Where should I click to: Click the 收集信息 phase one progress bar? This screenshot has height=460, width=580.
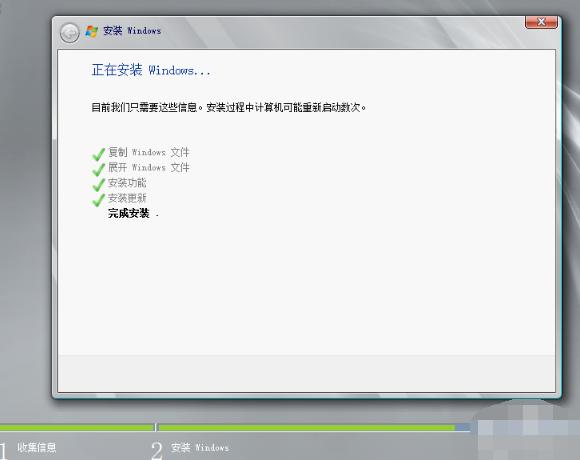77,427
